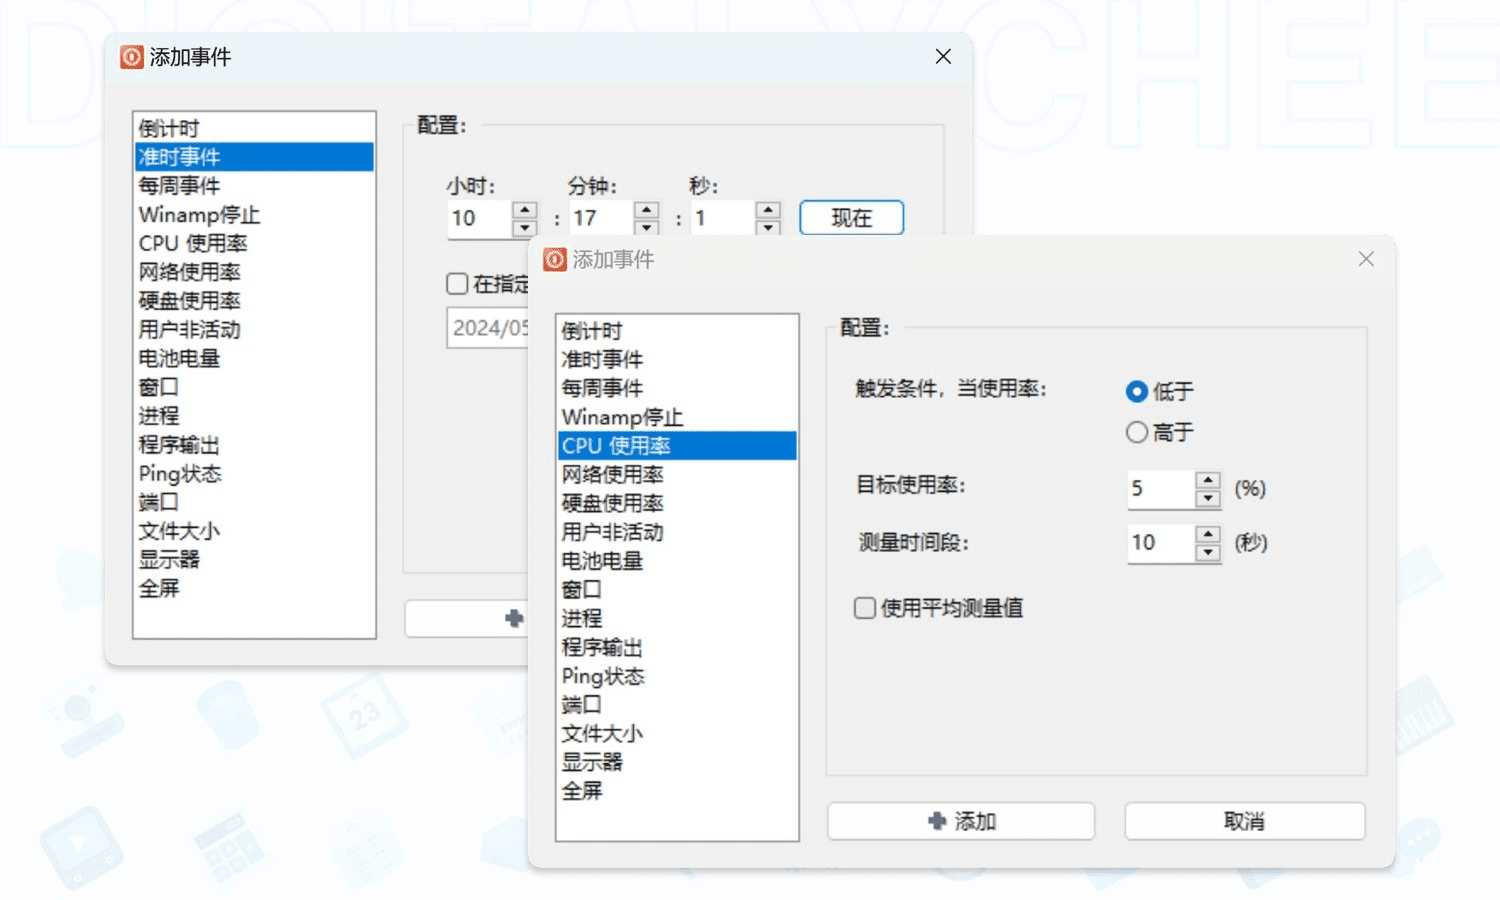Screen dimensions: 1500x900
Task: Click the 取消 button
Action: 1244,821
